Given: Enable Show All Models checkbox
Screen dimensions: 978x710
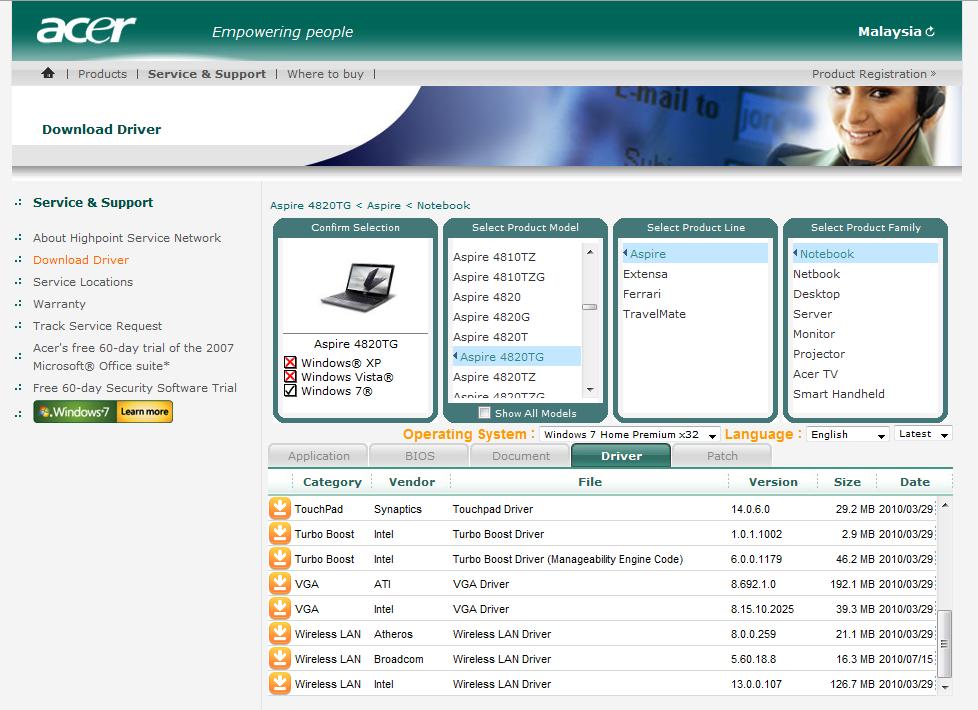Looking at the screenshot, I should pos(484,412).
